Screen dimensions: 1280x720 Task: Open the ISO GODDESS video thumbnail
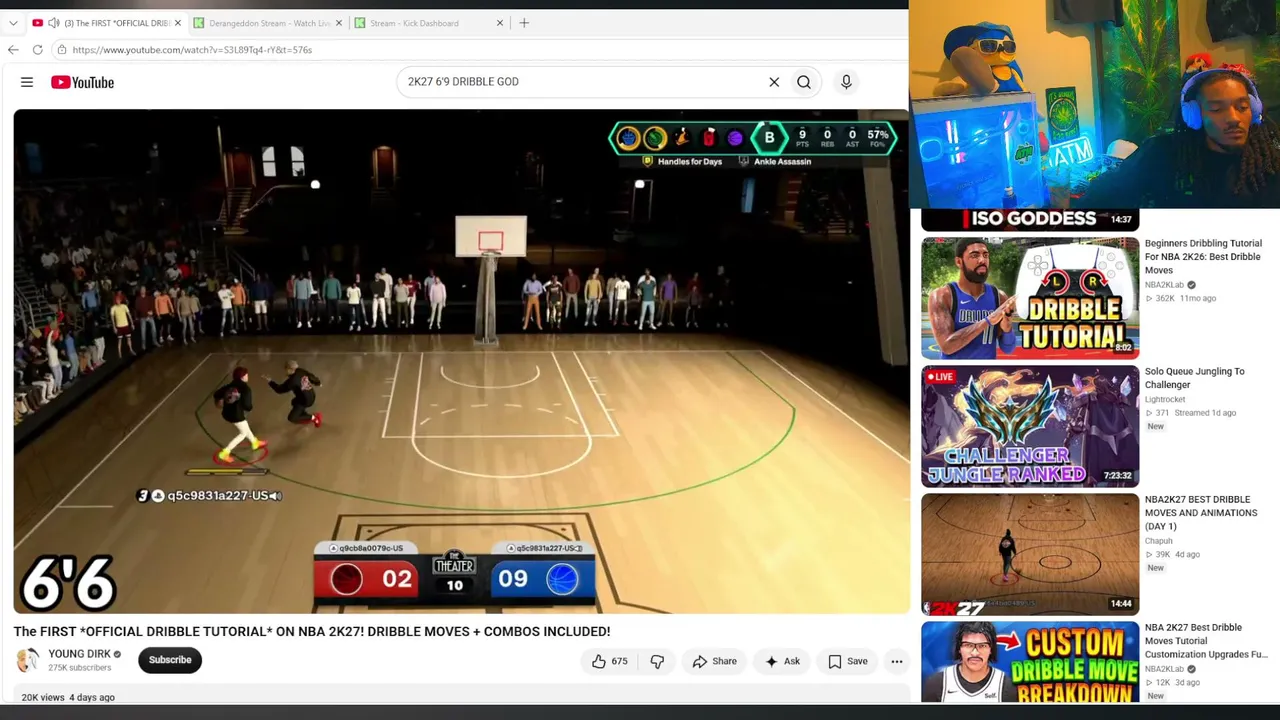pyautogui.click(x=1030, y=219)
